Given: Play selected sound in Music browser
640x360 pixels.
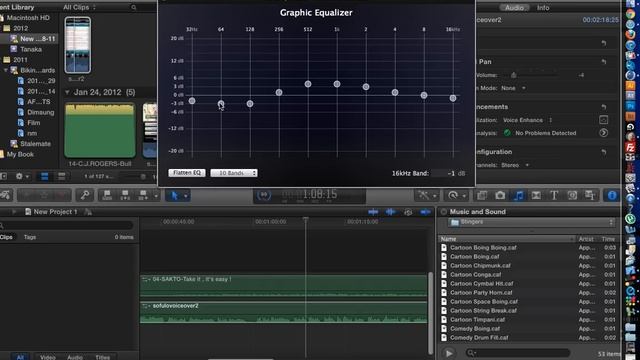Looking at the screenshot, I should (x=449, y=353).
